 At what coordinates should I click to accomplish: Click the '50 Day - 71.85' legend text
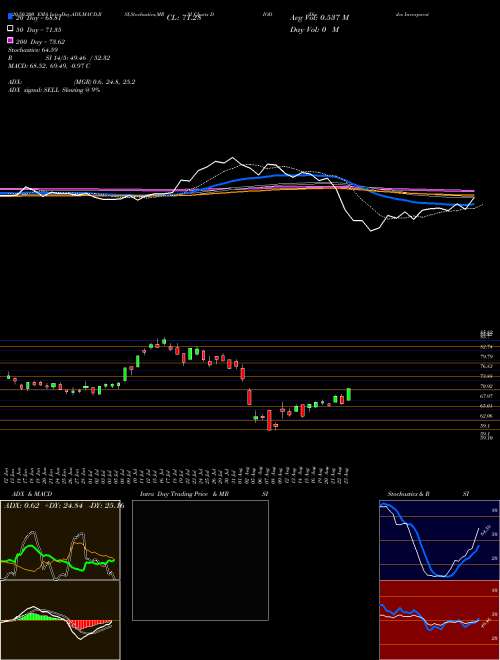[38, 30]
